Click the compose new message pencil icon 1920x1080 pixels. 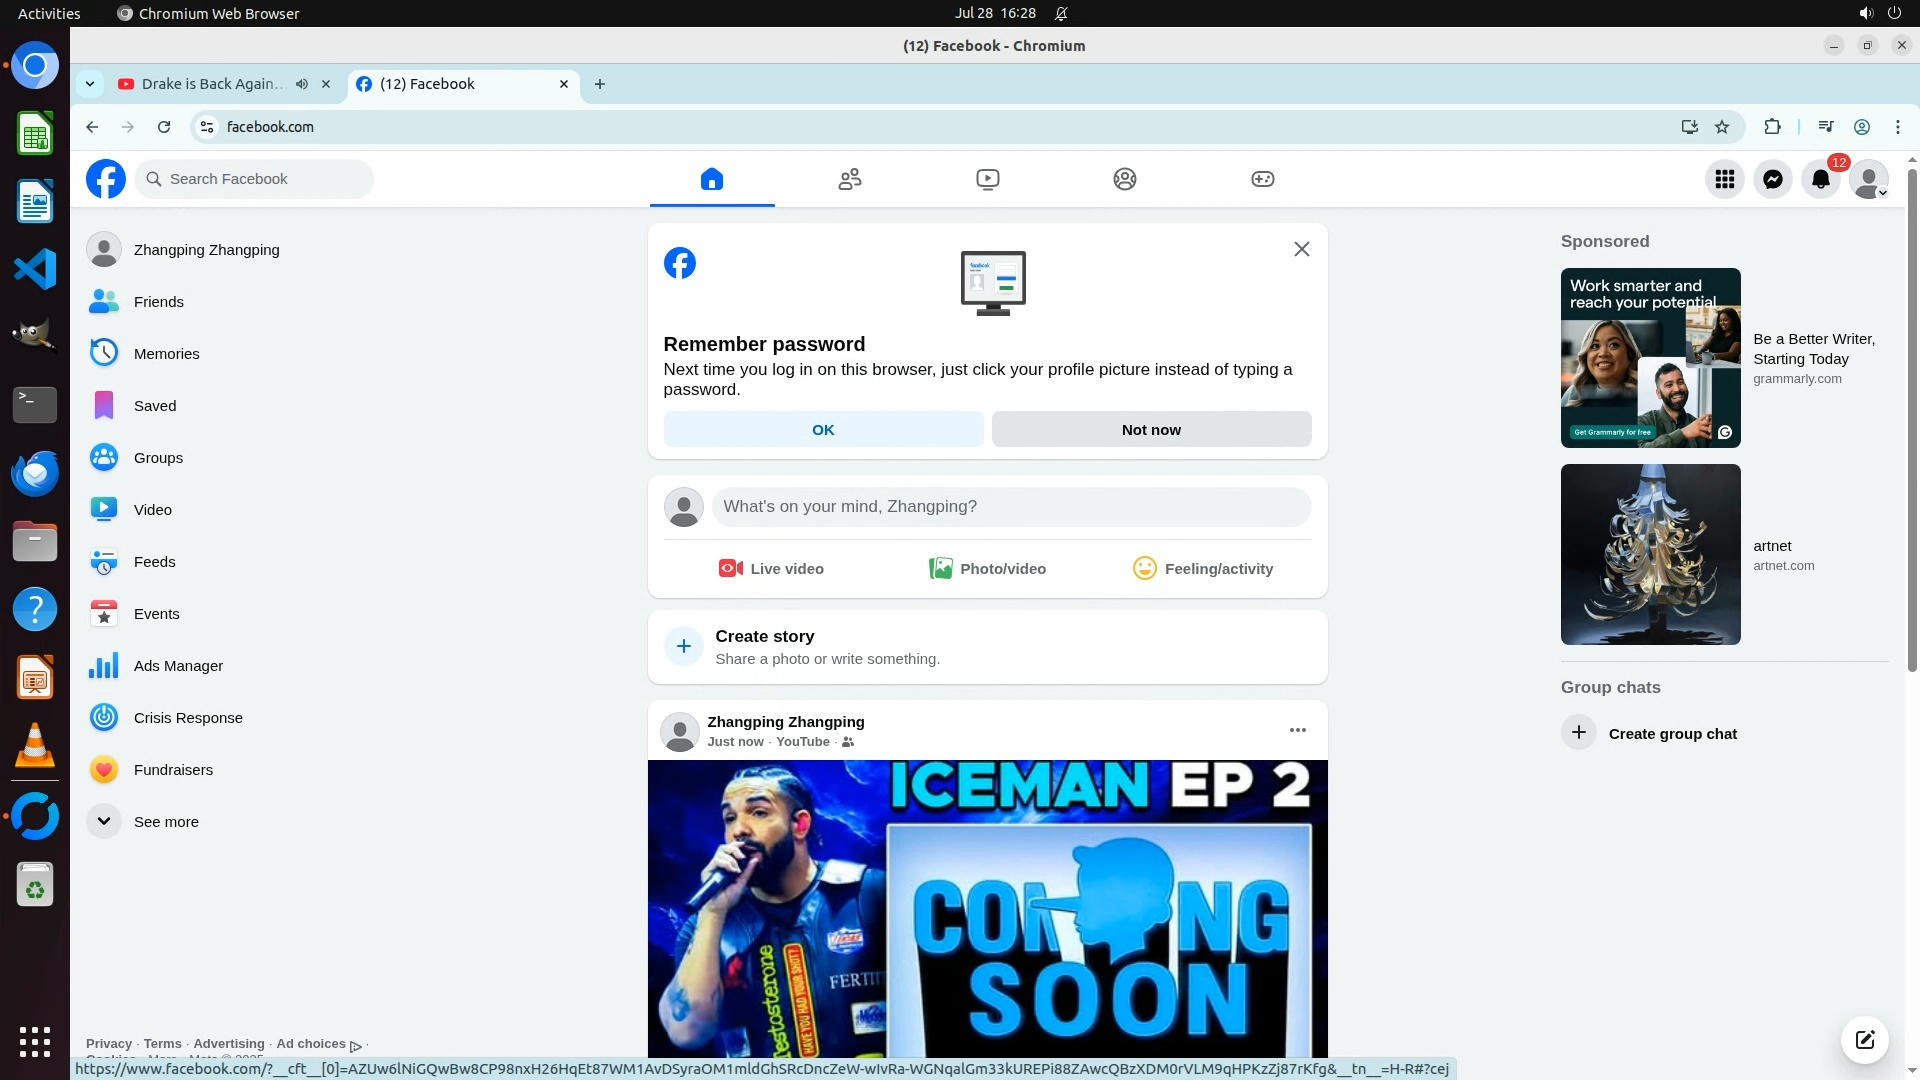1864,1039
